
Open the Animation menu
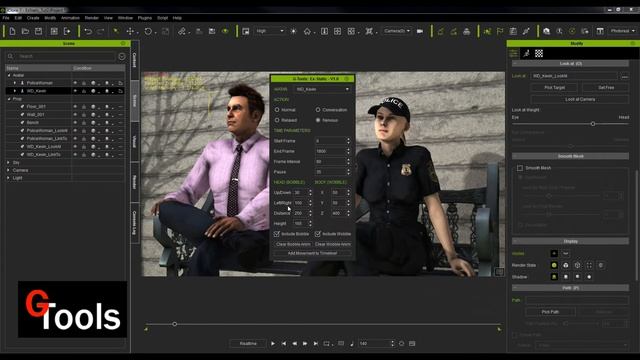tap(70, 18)
